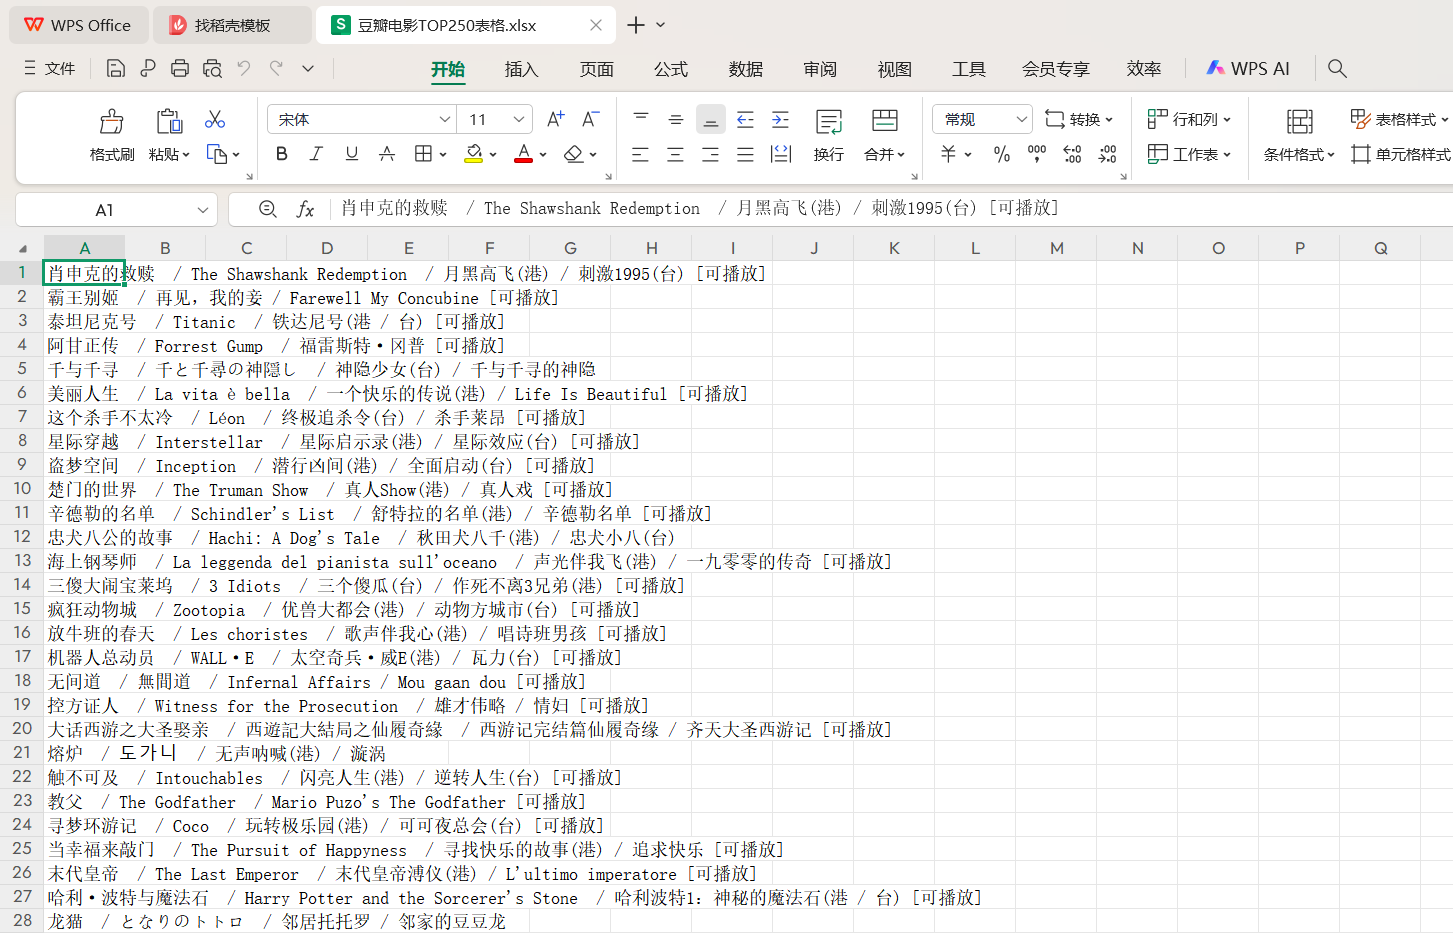Align text left horizontally

[641, 154]
